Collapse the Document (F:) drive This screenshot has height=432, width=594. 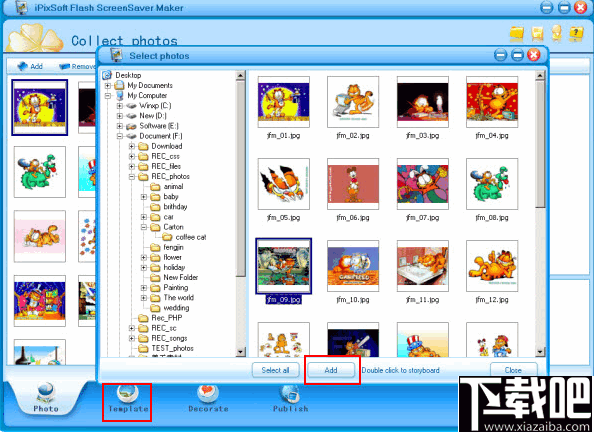[120, 136]
